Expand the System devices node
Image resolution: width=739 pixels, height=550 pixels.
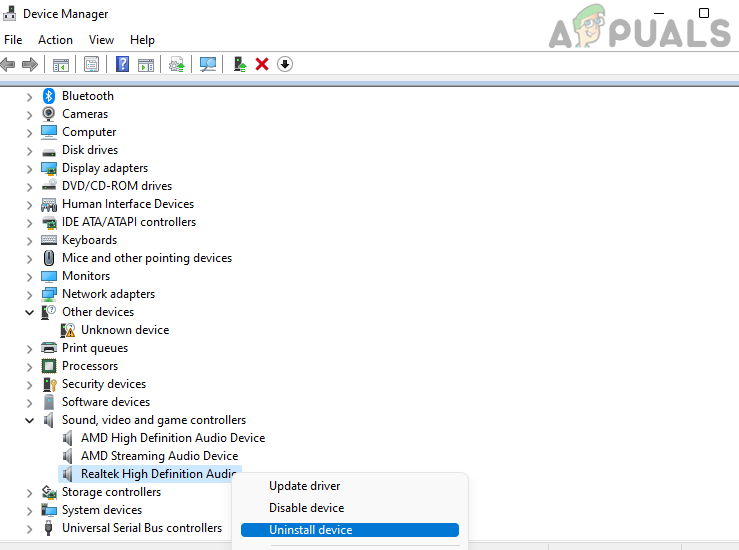click(x=30, y=511)
